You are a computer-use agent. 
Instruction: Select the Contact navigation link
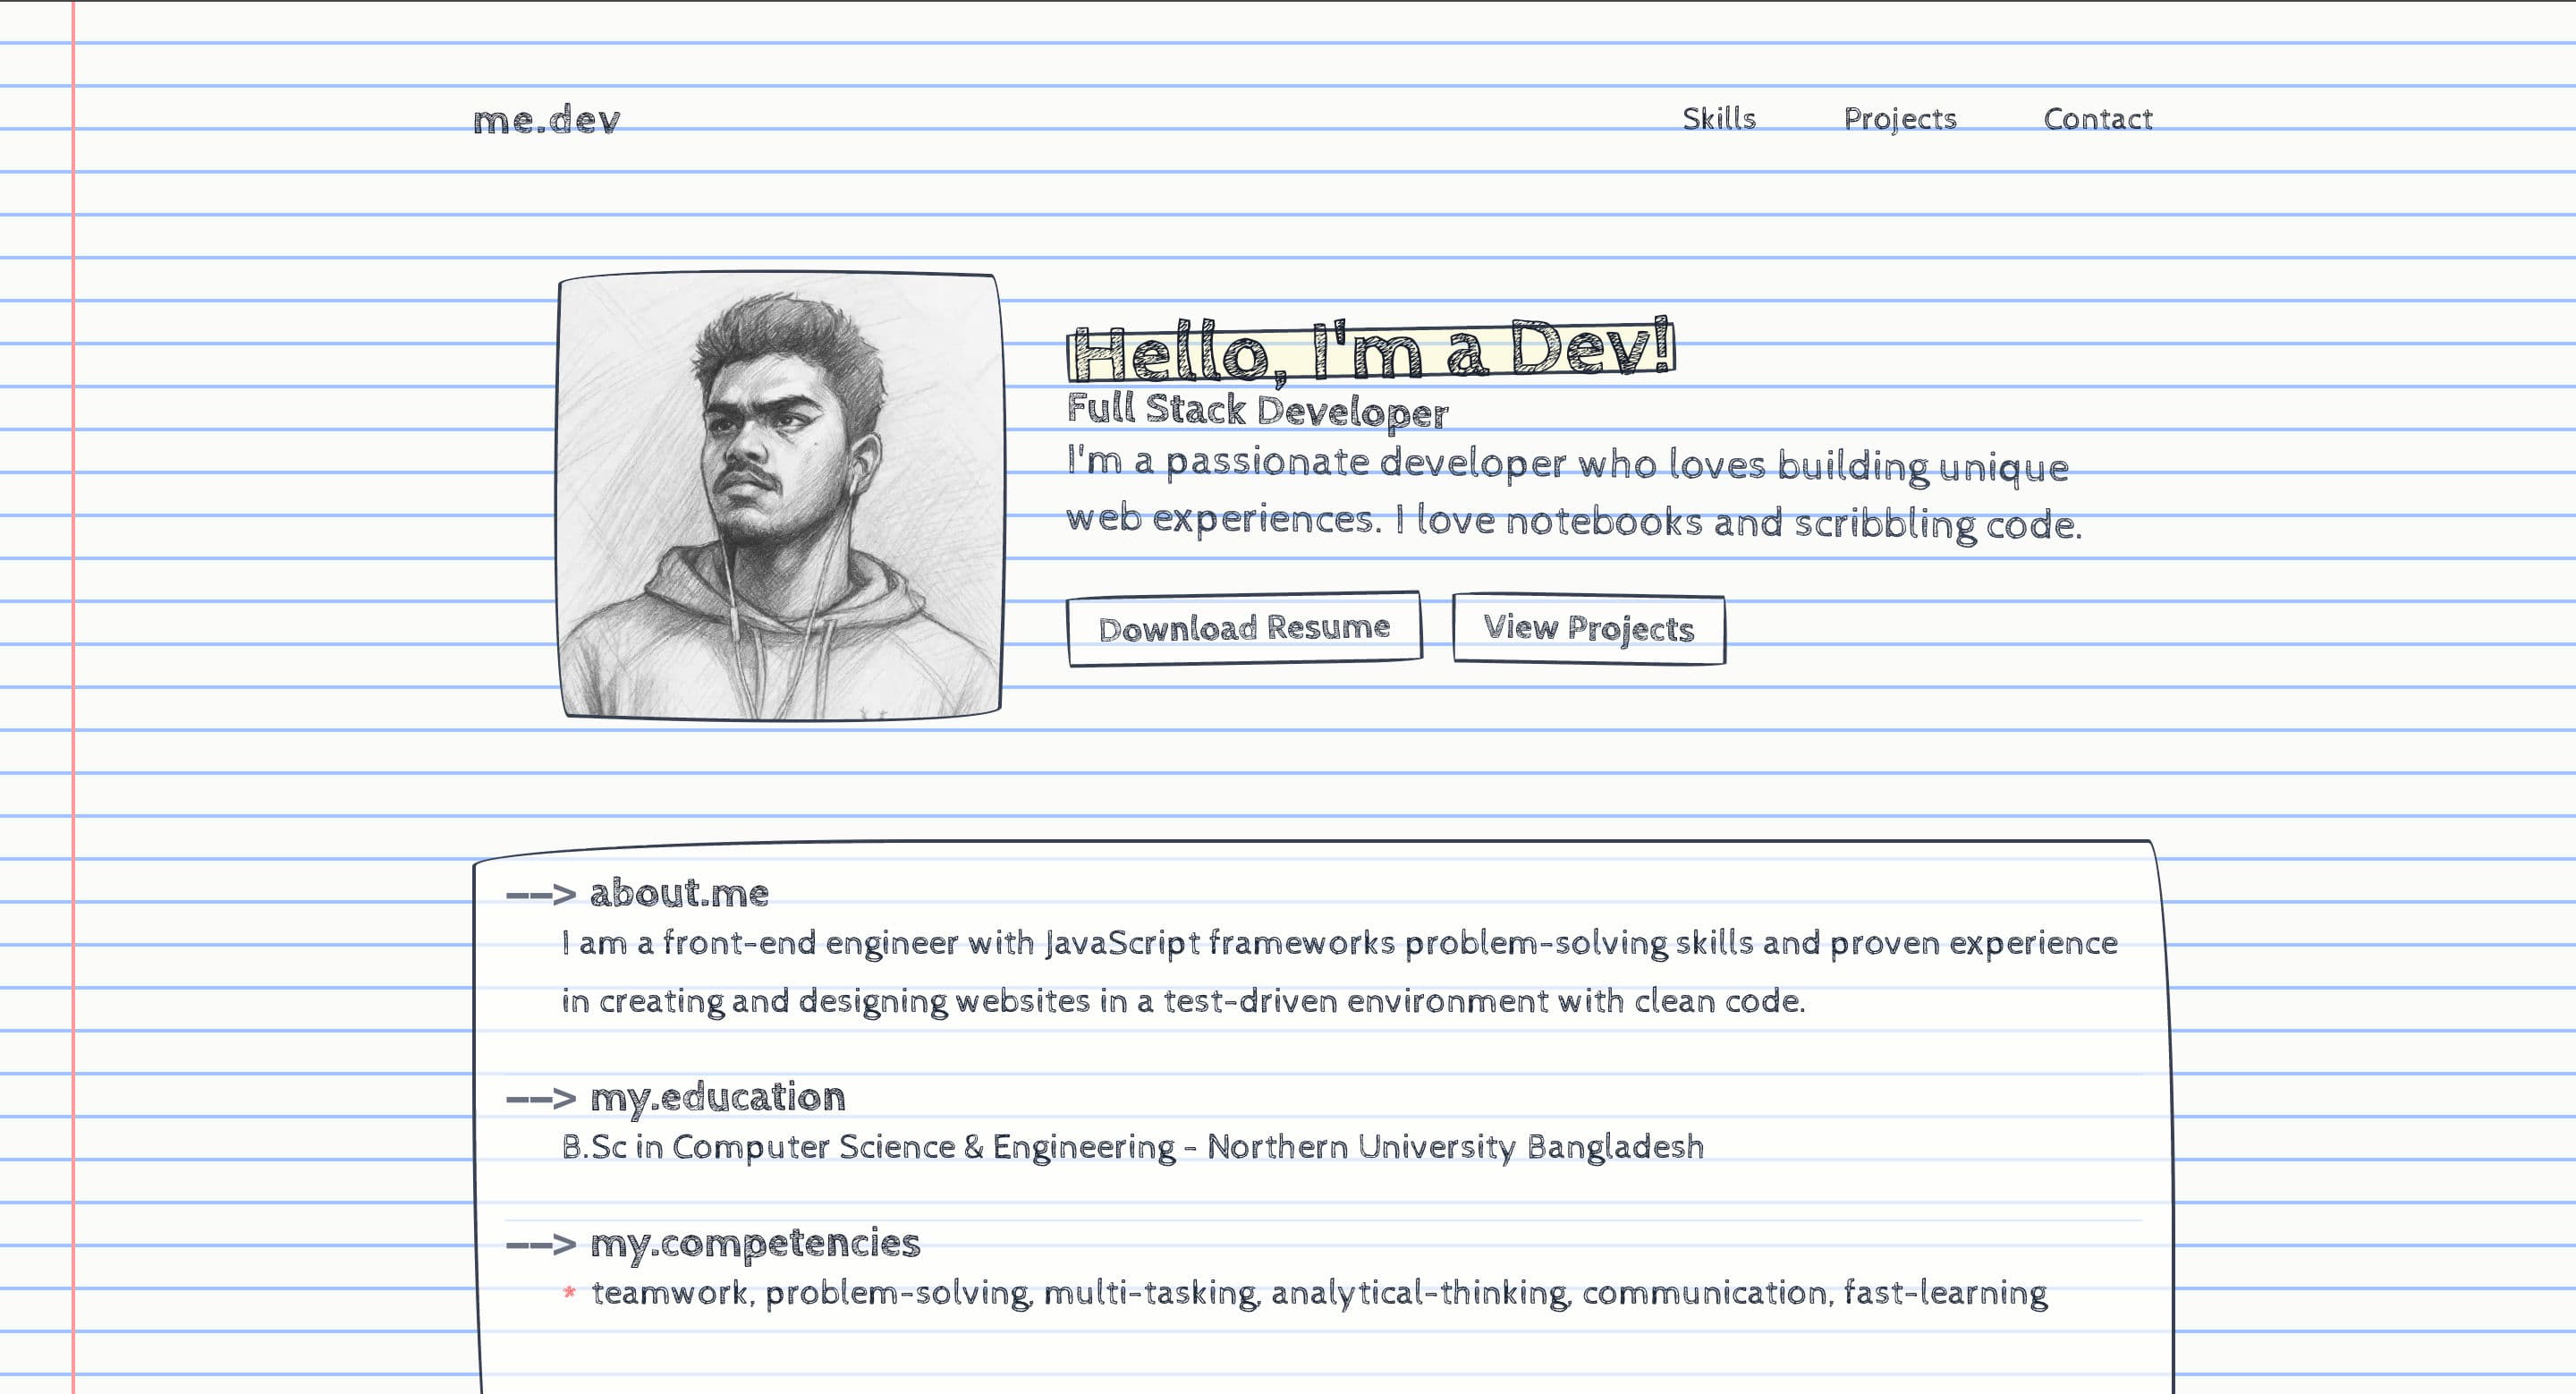coord(2097,119)
